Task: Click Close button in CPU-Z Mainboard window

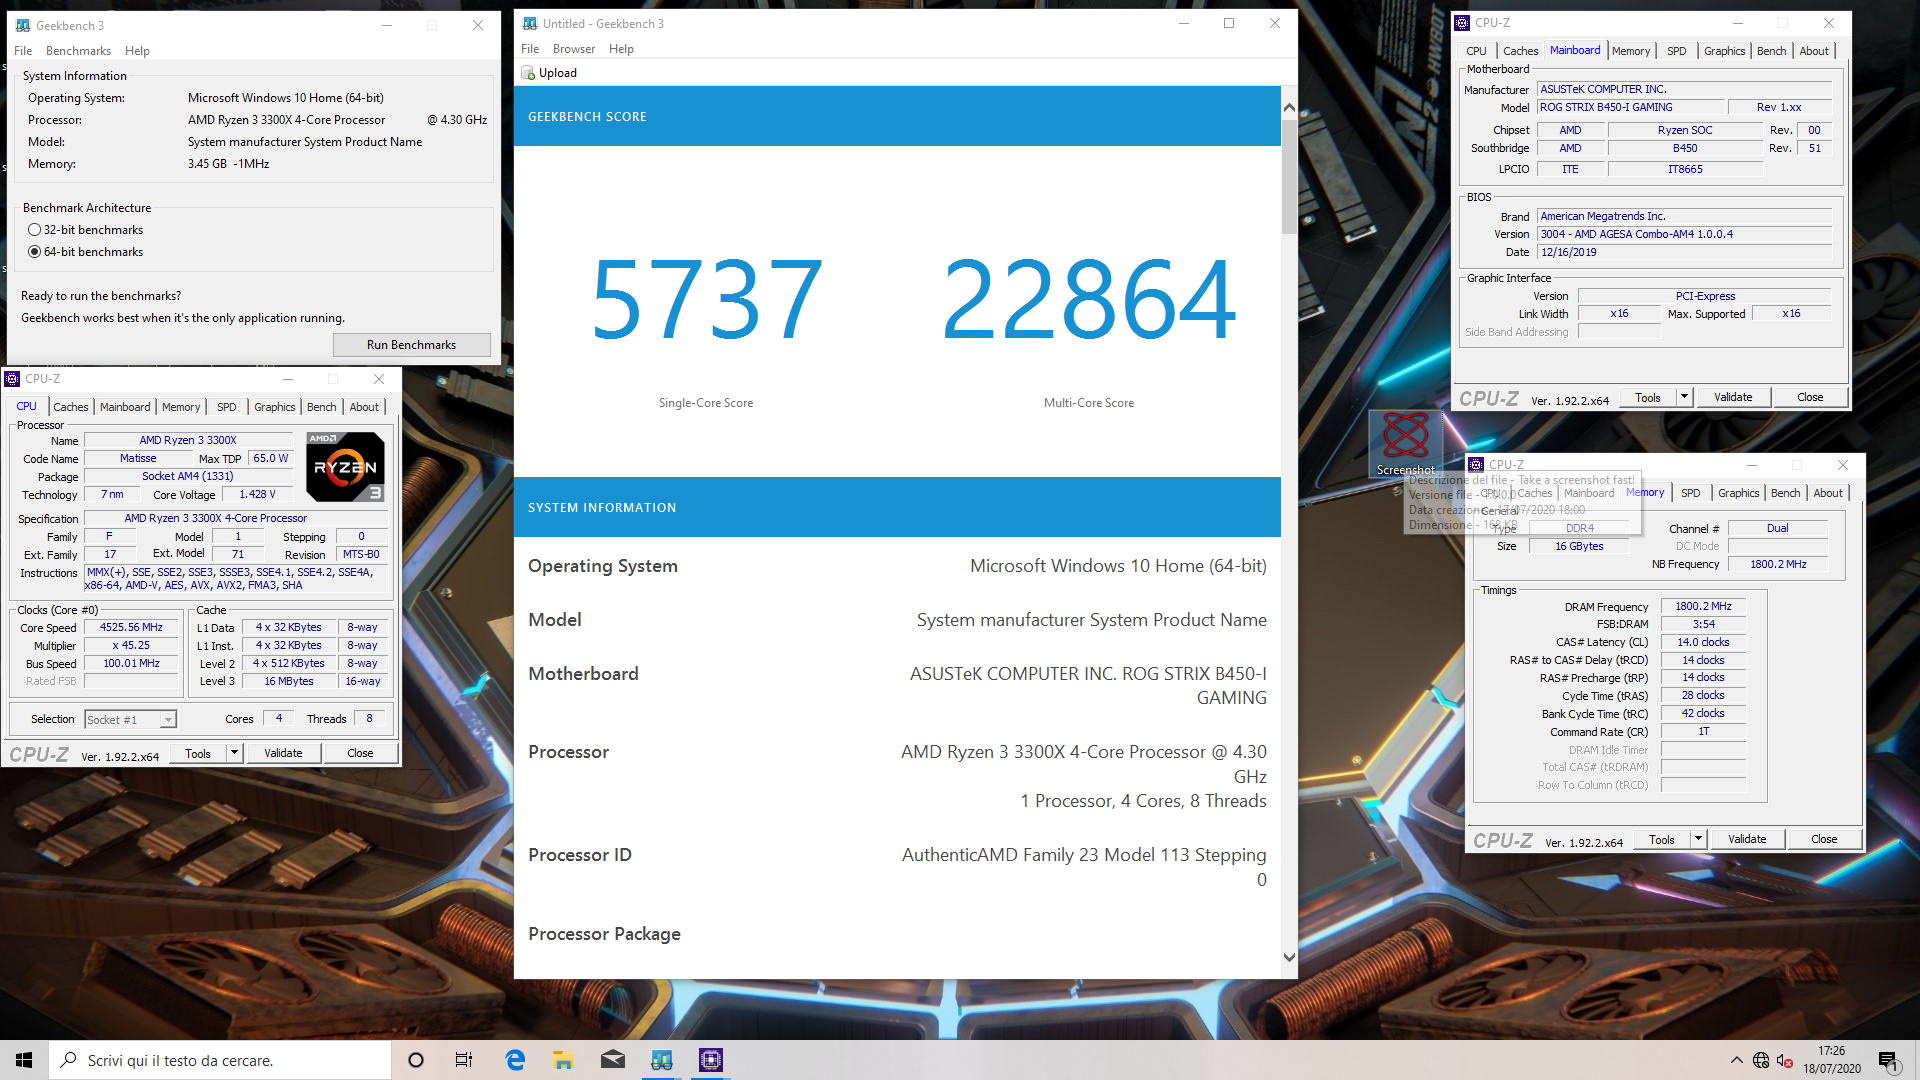Action: pos(1810,397)
